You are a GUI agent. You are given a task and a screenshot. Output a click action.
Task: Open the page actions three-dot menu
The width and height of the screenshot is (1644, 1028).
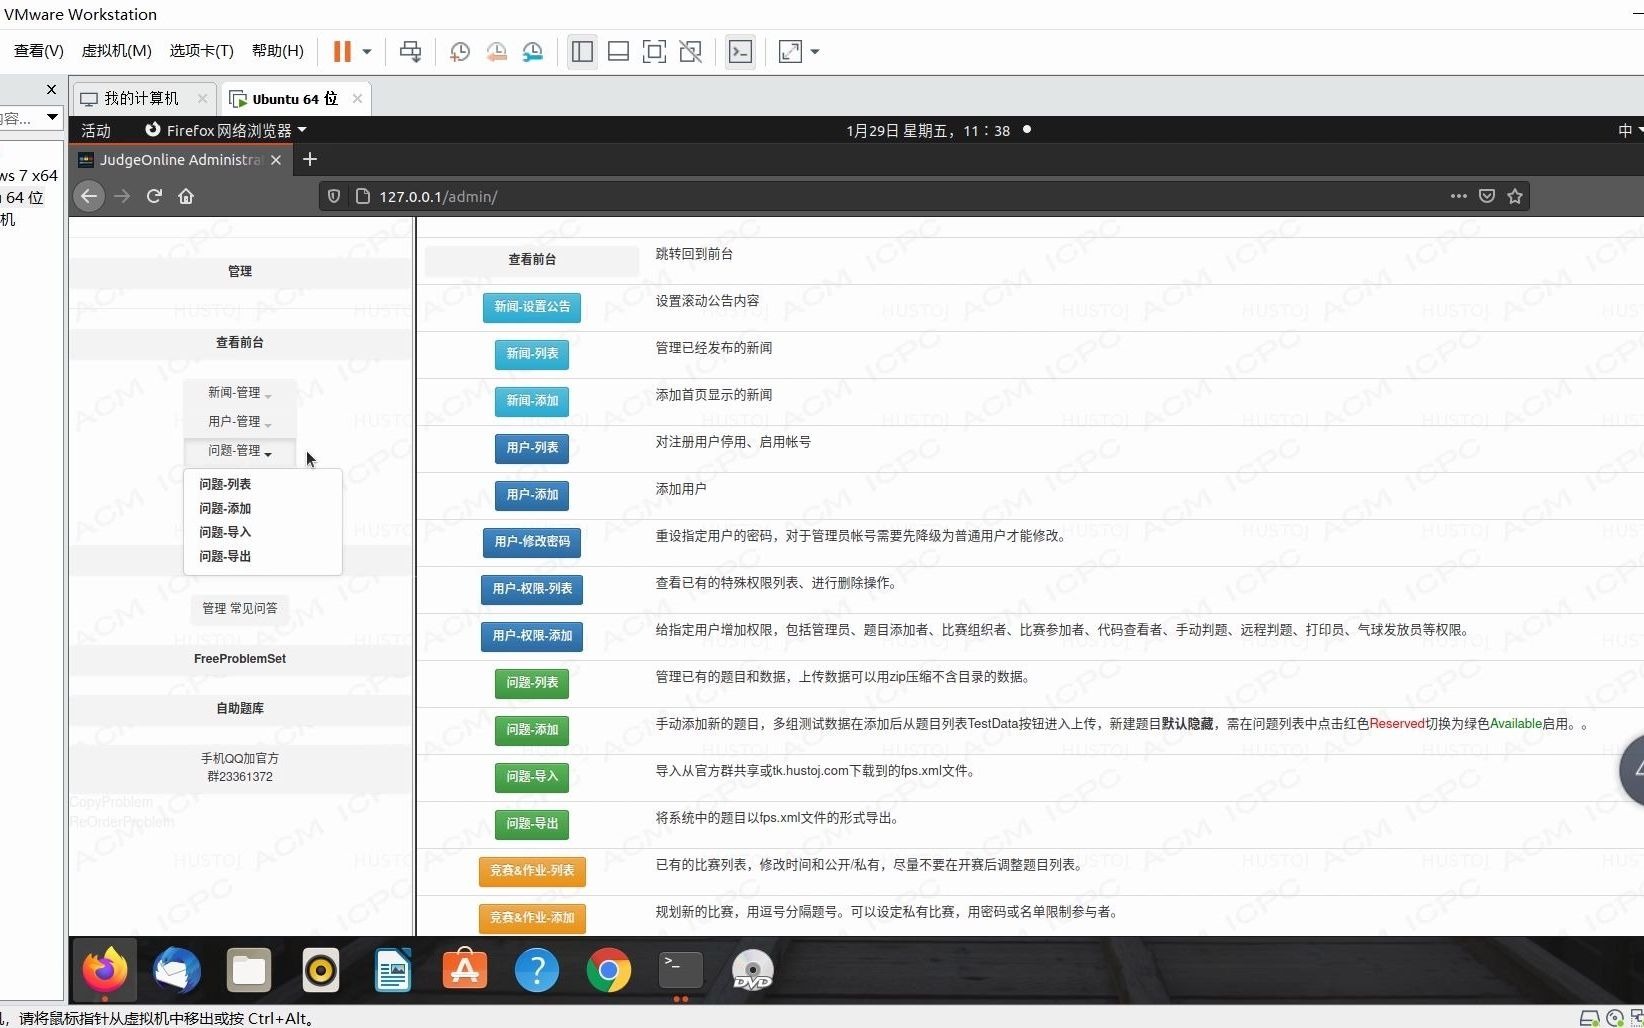pos(1459,196)
